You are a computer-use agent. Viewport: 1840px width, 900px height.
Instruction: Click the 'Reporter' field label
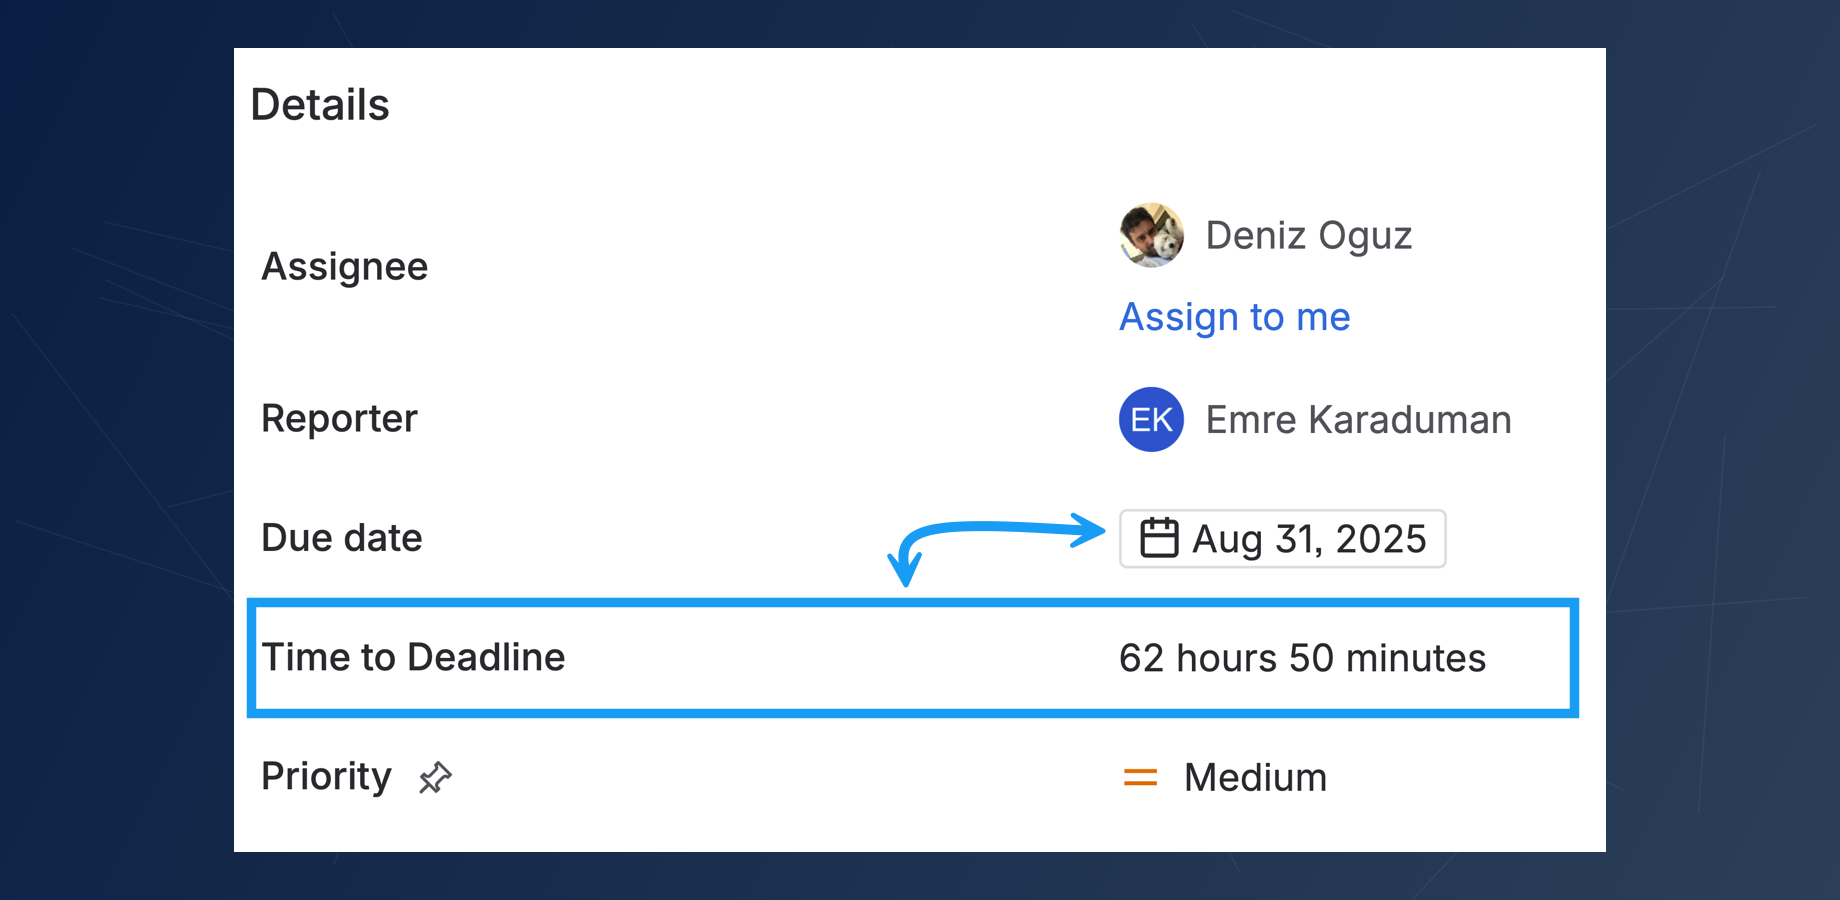tap(339, 419)
